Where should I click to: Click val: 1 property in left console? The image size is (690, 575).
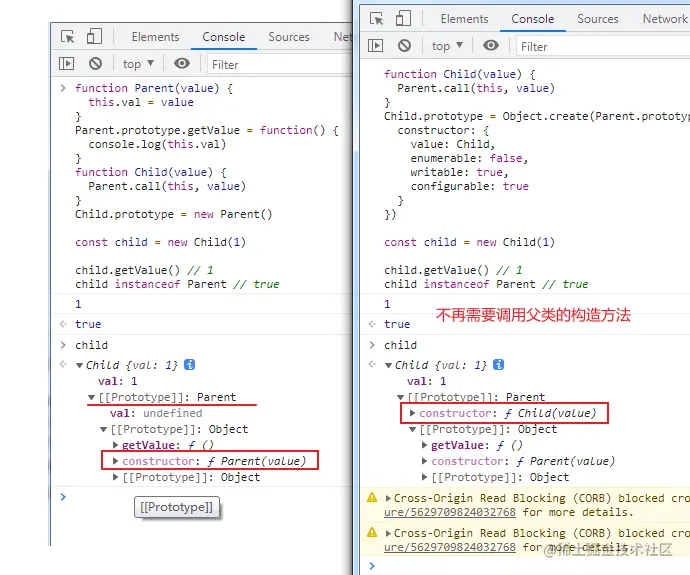coord(117,381)
